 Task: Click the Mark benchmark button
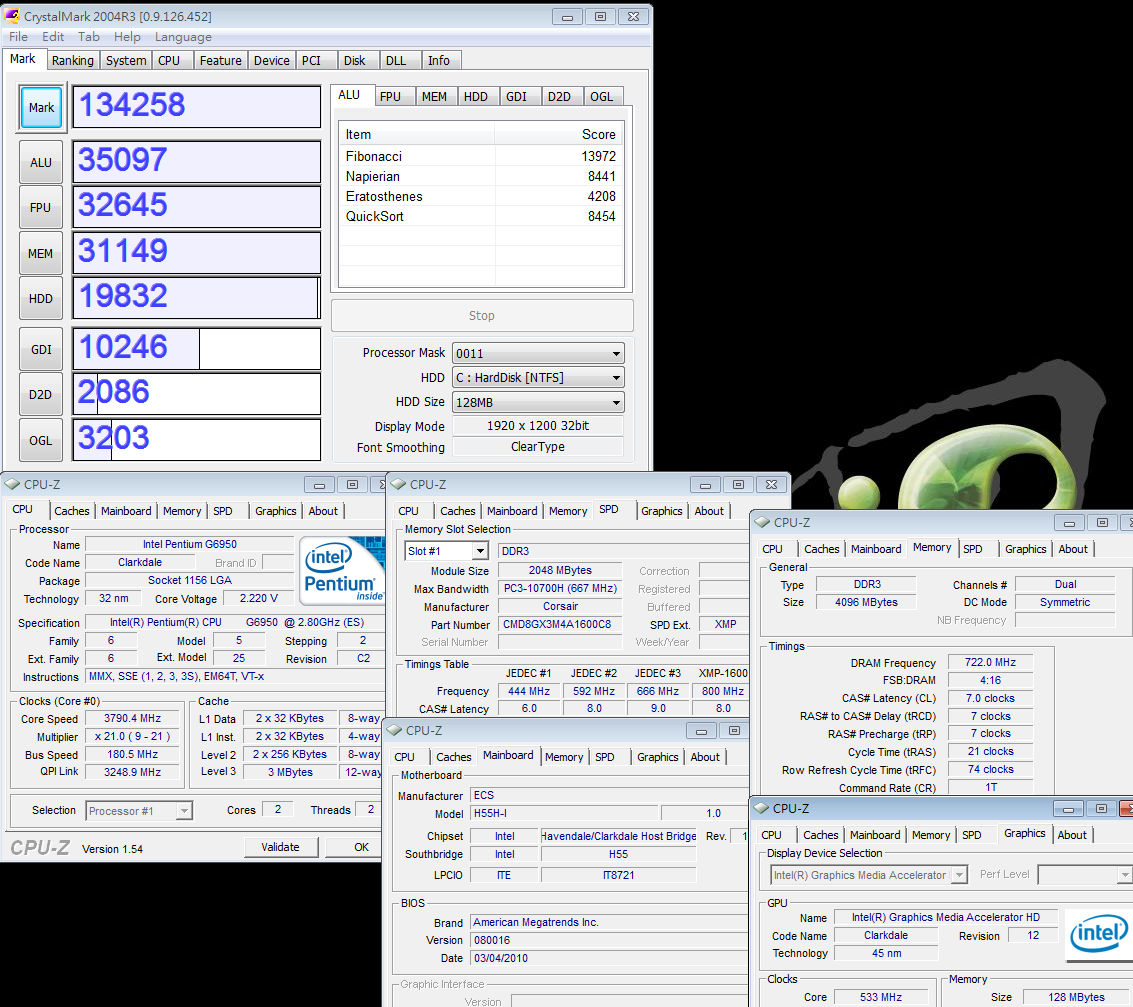coord(41,108)
